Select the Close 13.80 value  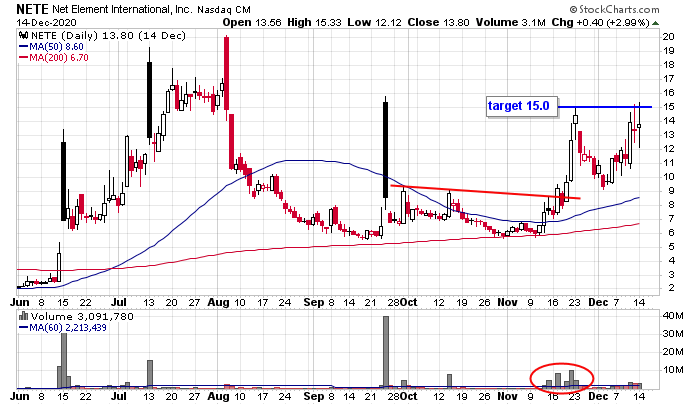click(x=438, y=22)
